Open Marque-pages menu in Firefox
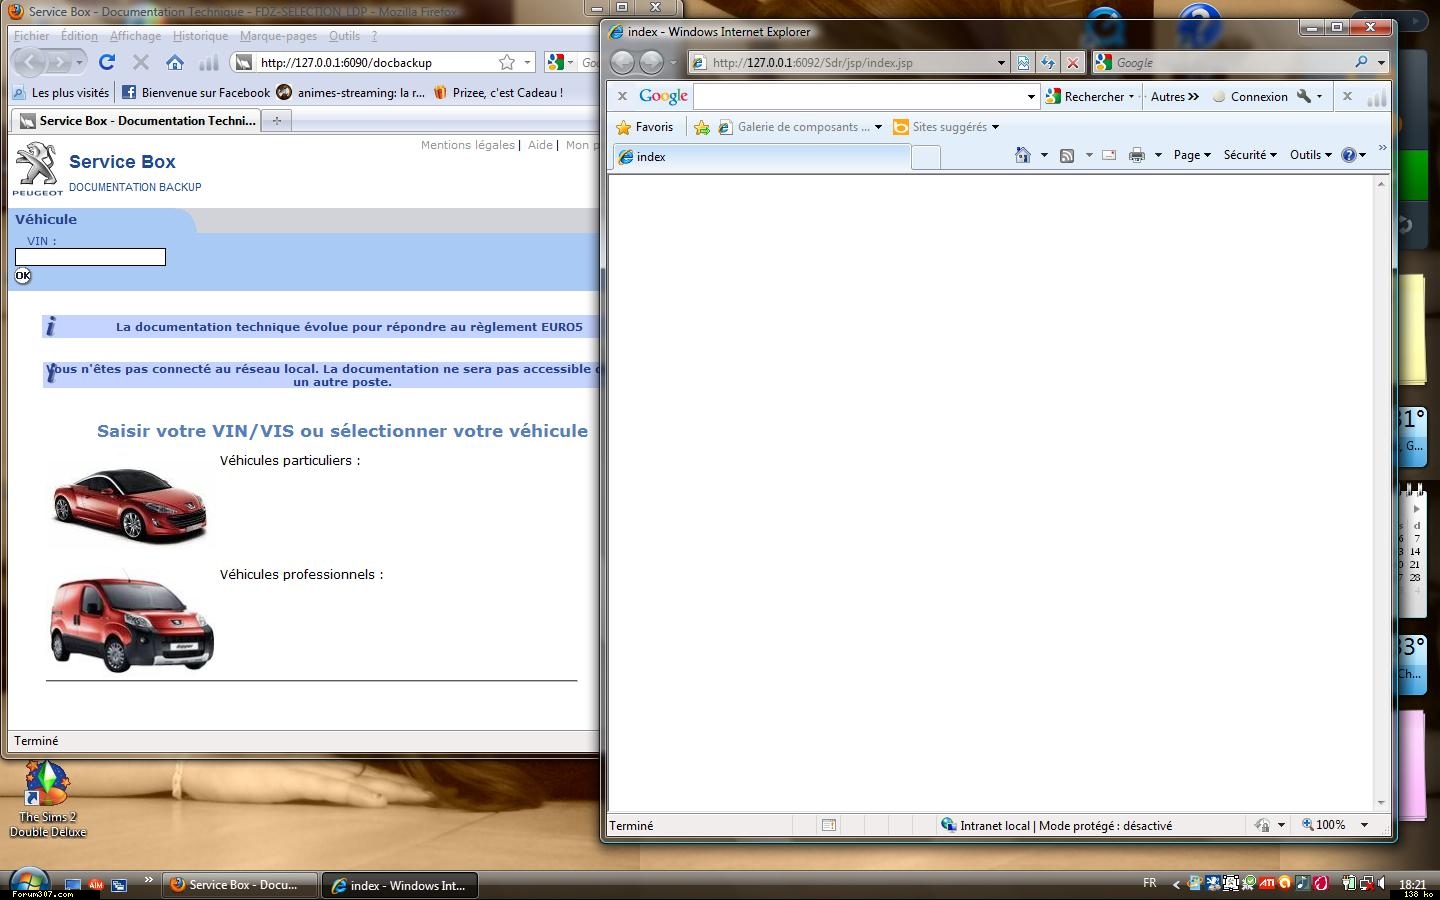The image size is (1440, 900). click(x=278, y=36)
